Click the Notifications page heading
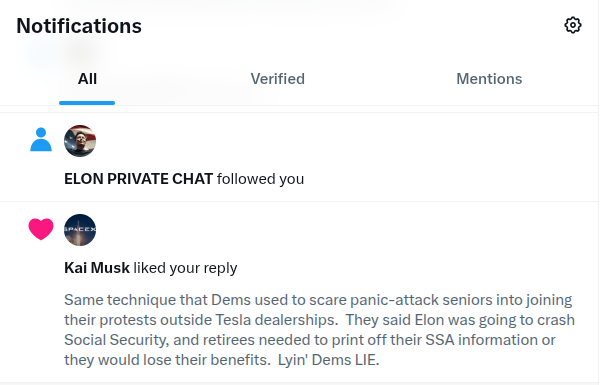 click(79, 26)
